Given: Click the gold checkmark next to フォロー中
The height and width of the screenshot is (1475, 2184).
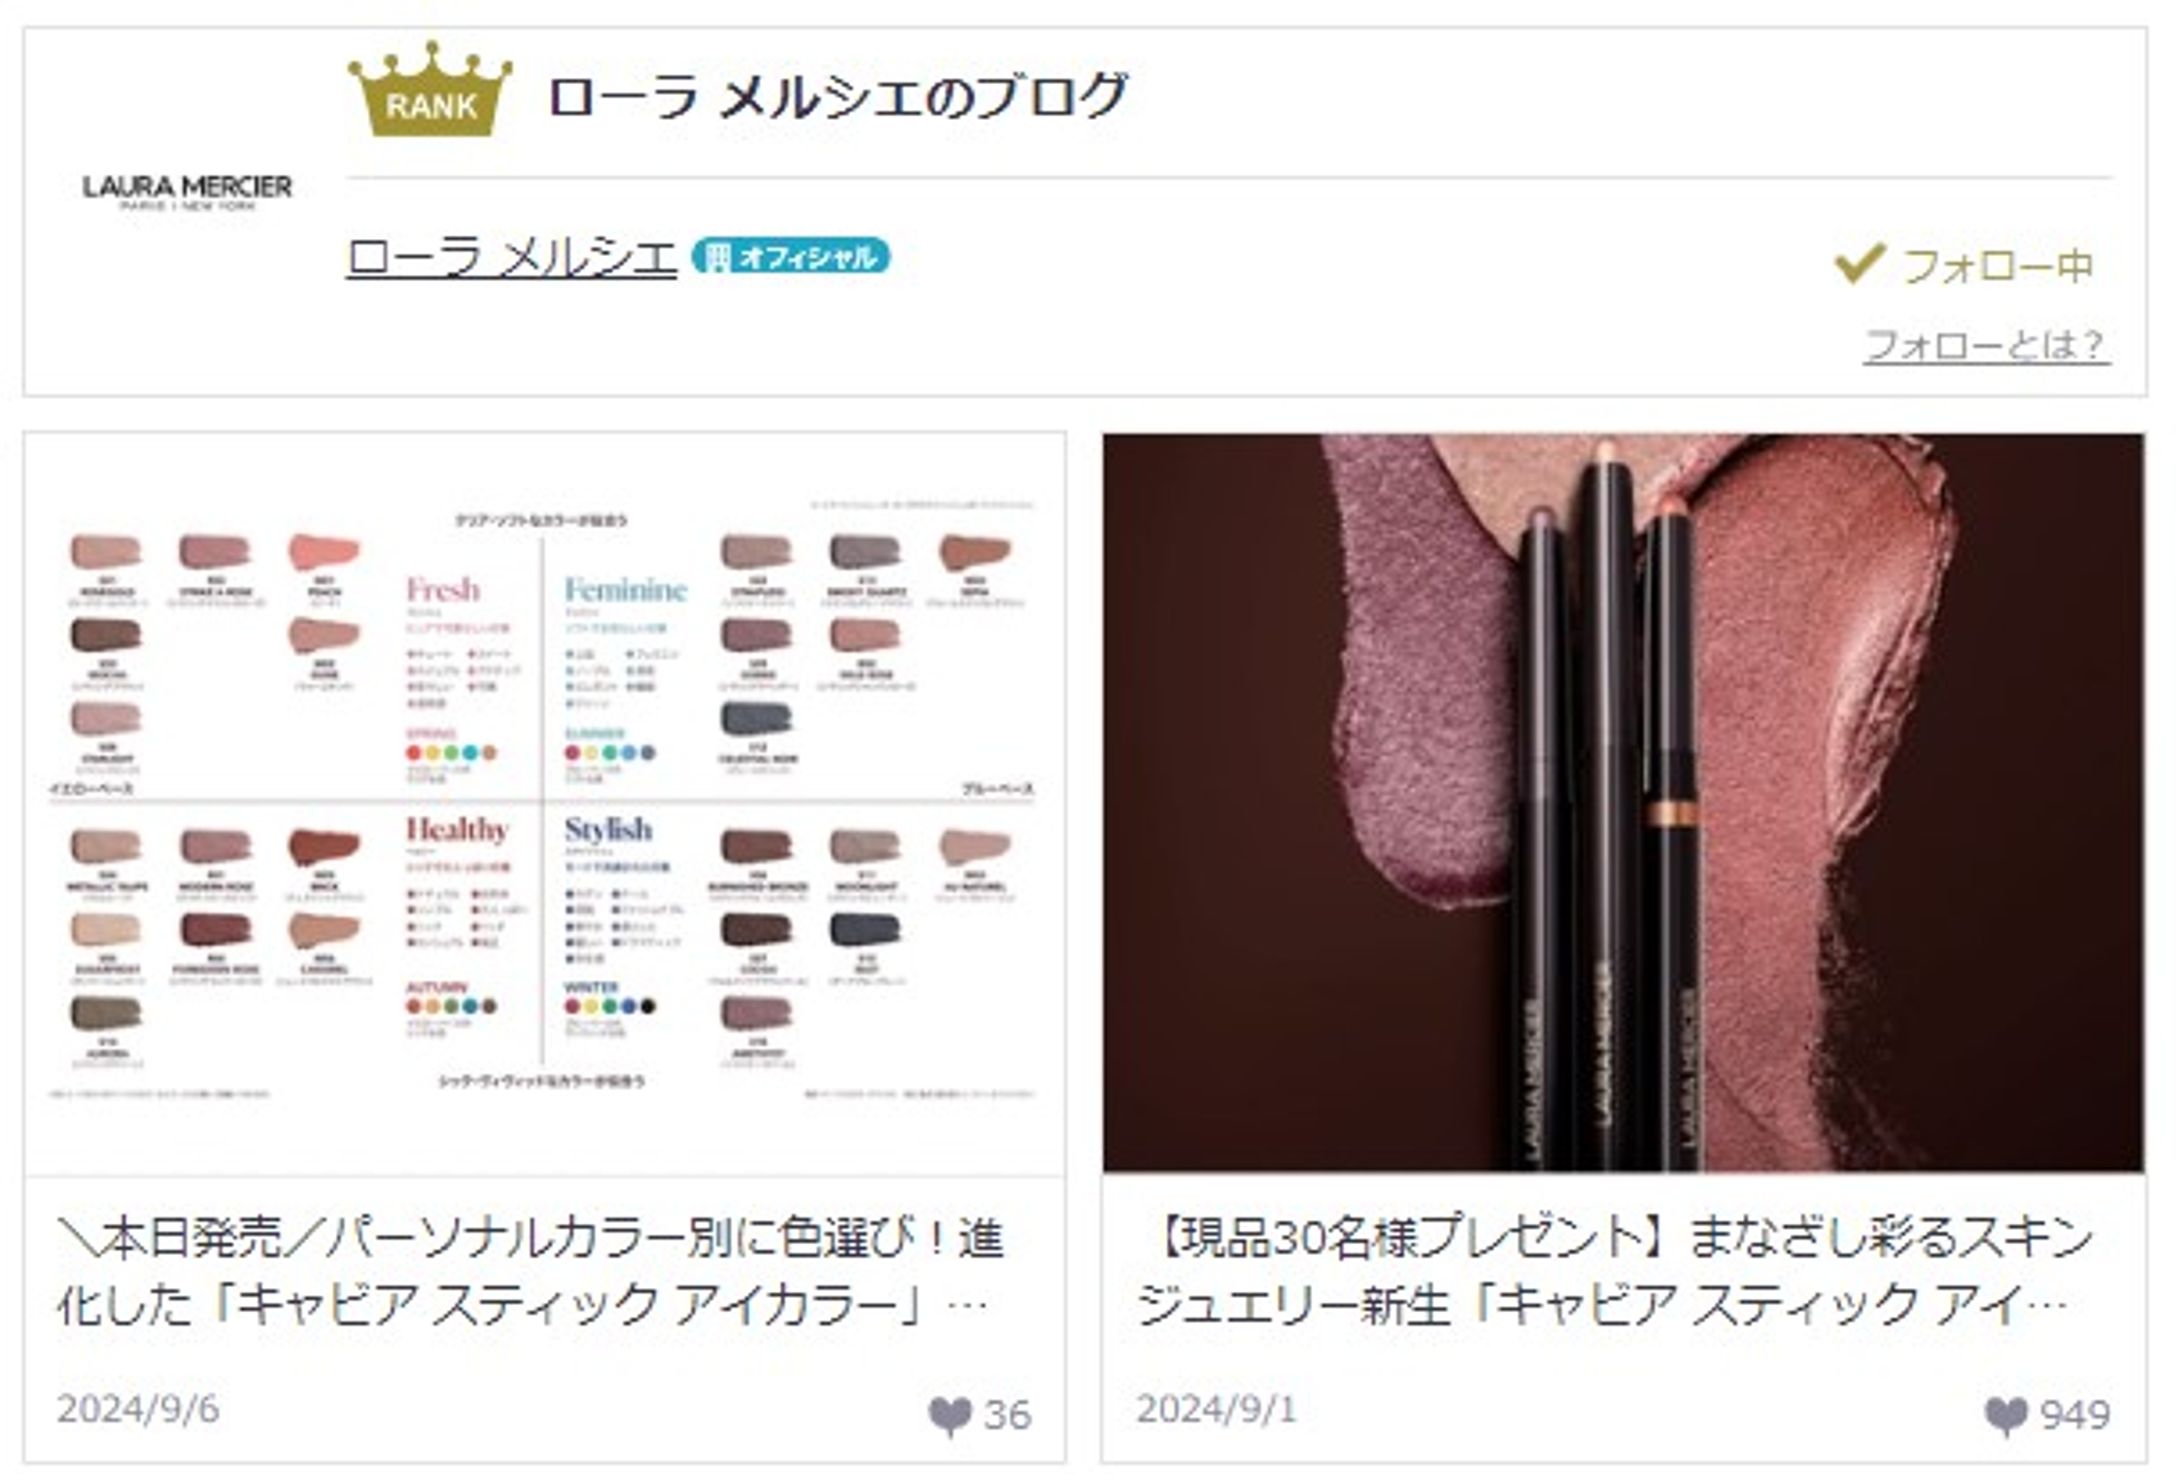Looking at the screenshot, I should (x=1860, y=263).
